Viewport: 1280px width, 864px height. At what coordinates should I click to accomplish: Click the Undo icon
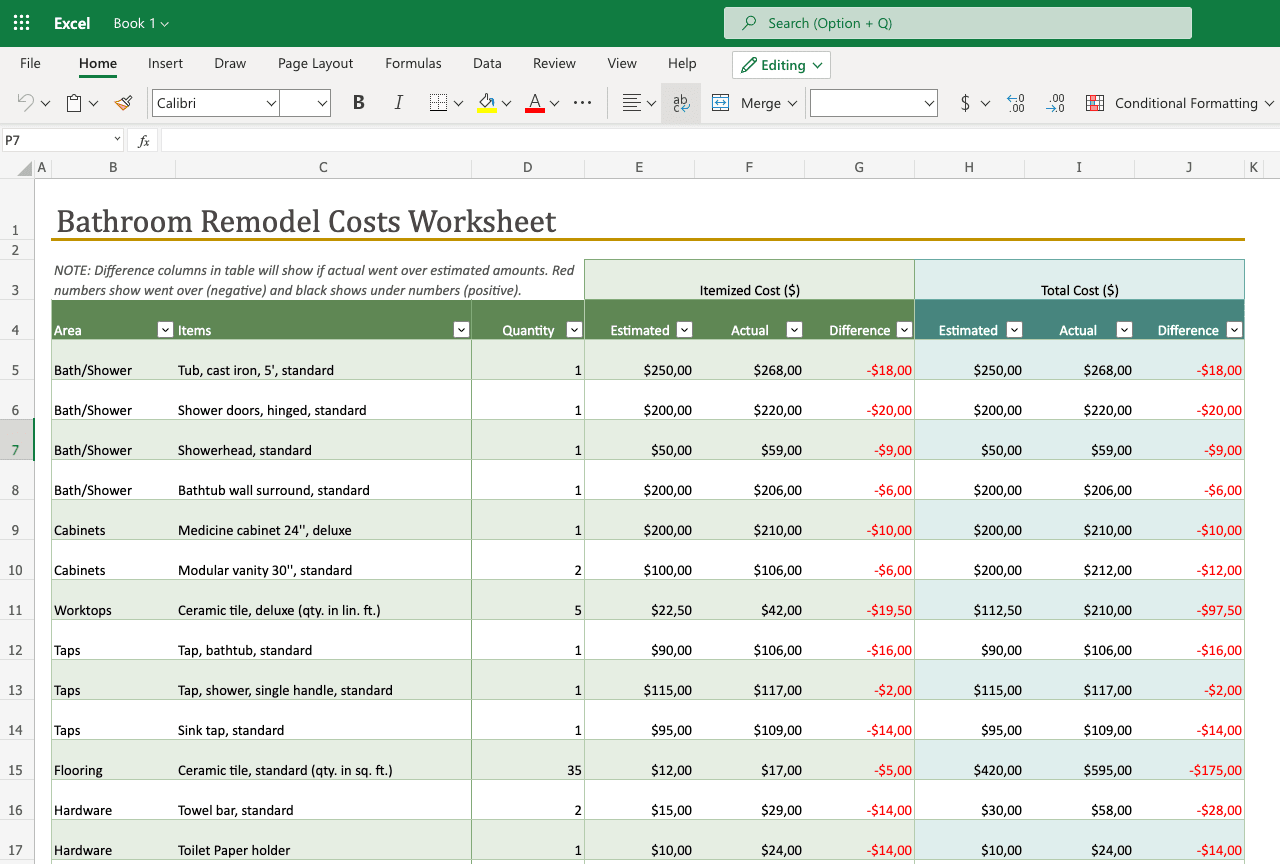[x=26, y=103]
